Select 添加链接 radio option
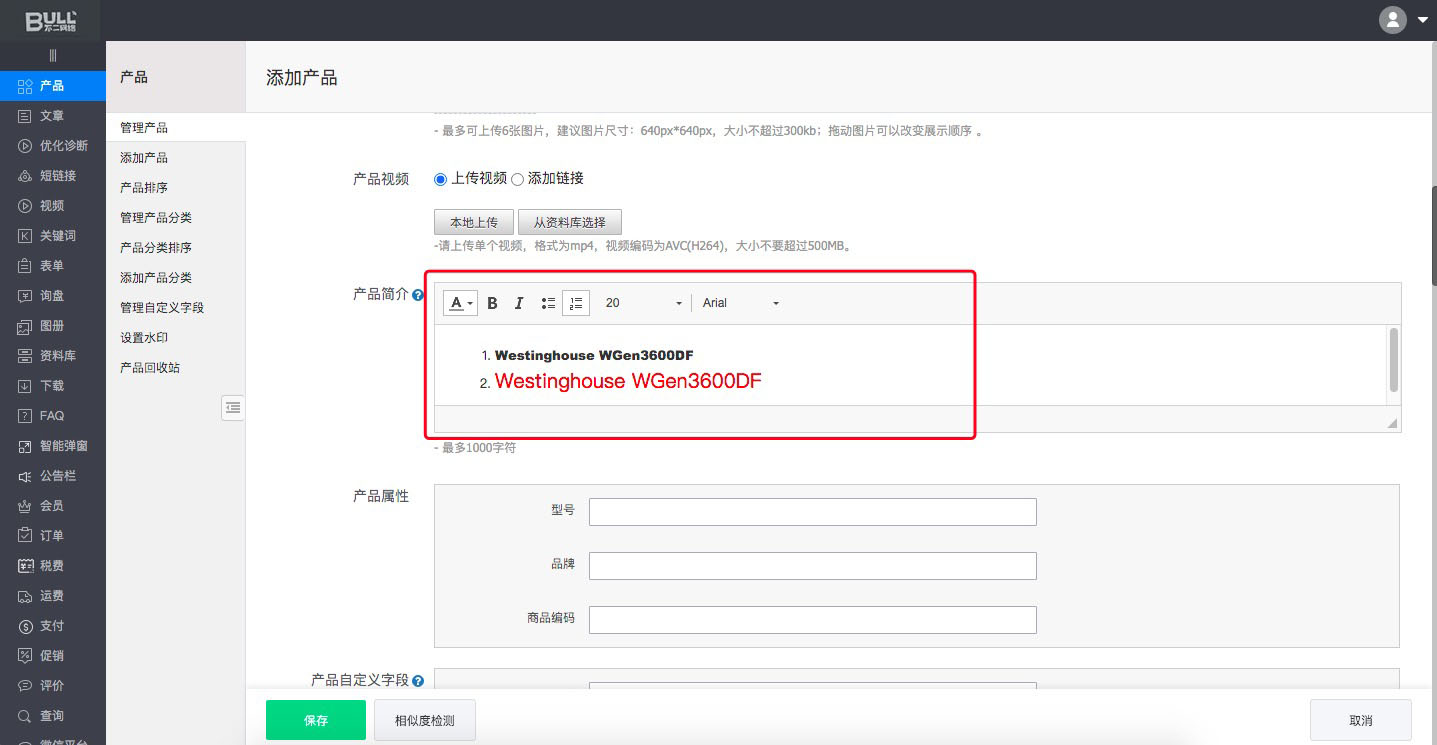This screenshot has height=745, width=1437. pyautogui.click(x=518, y=179)
